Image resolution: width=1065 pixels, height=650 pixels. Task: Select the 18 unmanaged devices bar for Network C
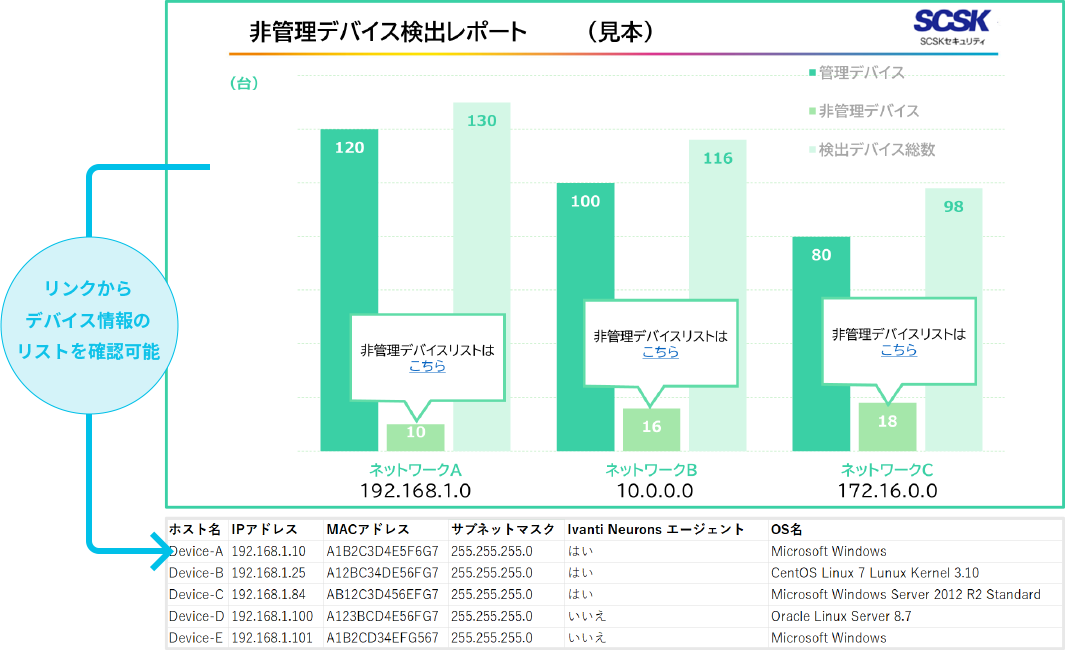889,427
